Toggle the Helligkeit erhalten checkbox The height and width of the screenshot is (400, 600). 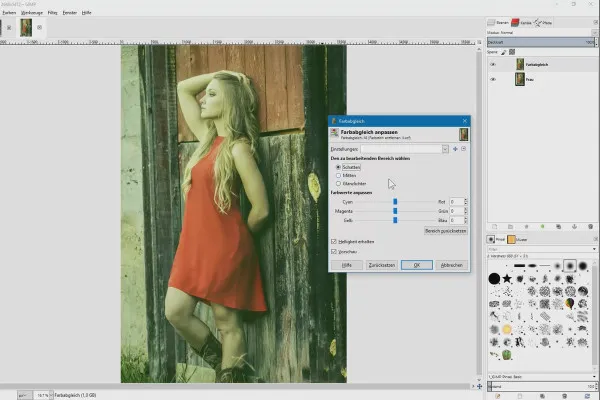pos(334,241)
